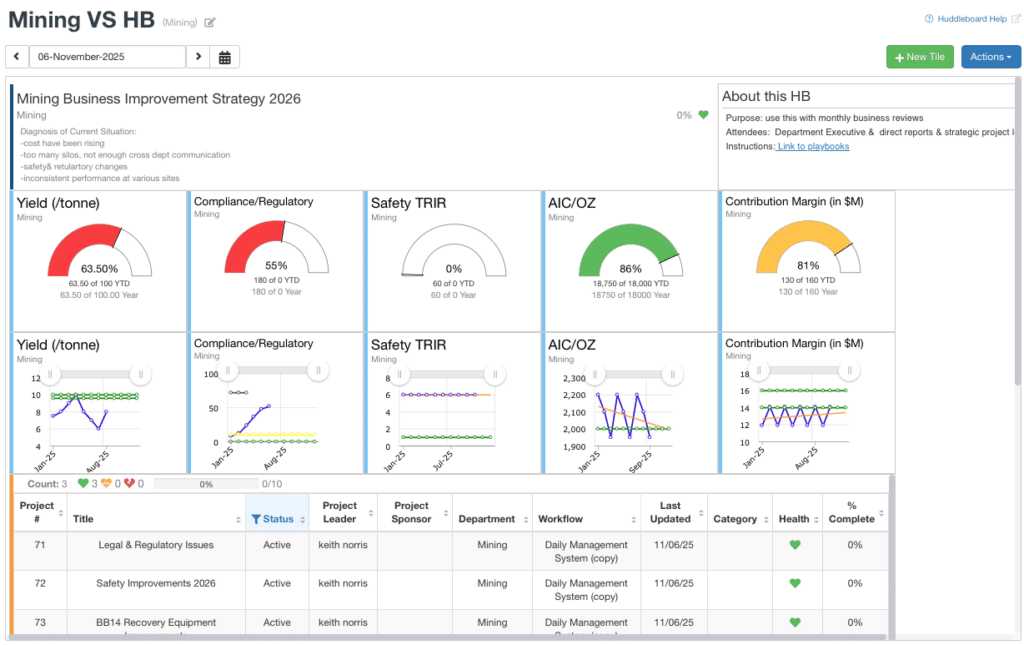The image size is (1024, 645).
Task: Click the green heart on strategy tile
Action: [703, 115]
